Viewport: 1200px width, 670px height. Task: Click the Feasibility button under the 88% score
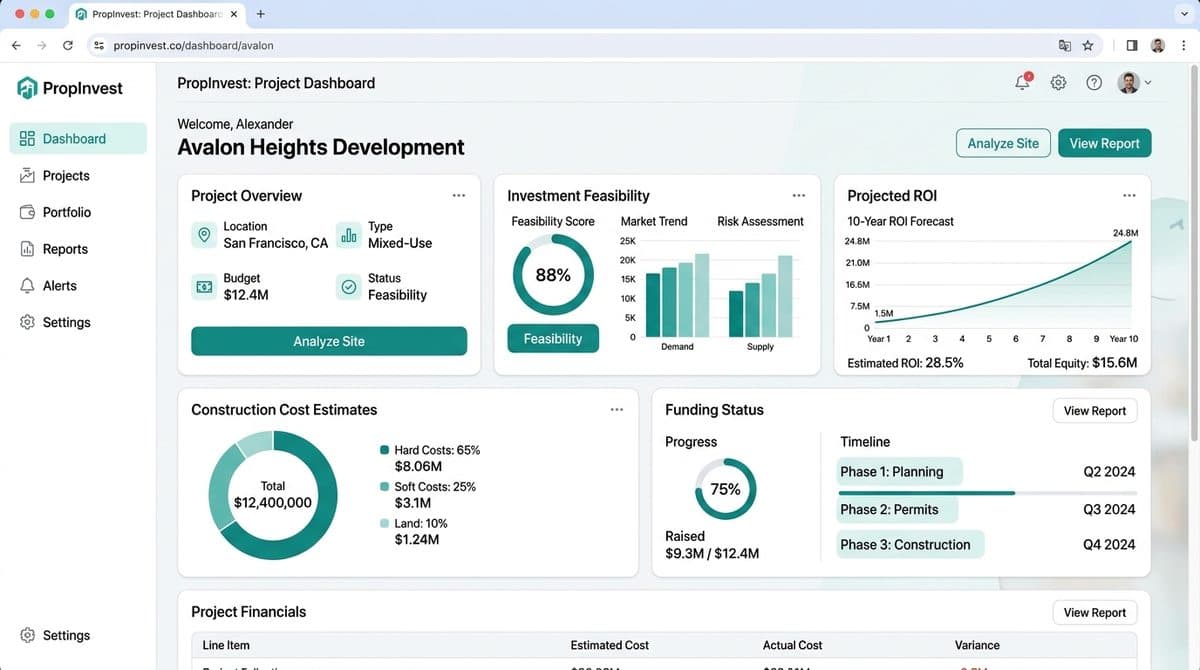[x=553, y=339]
